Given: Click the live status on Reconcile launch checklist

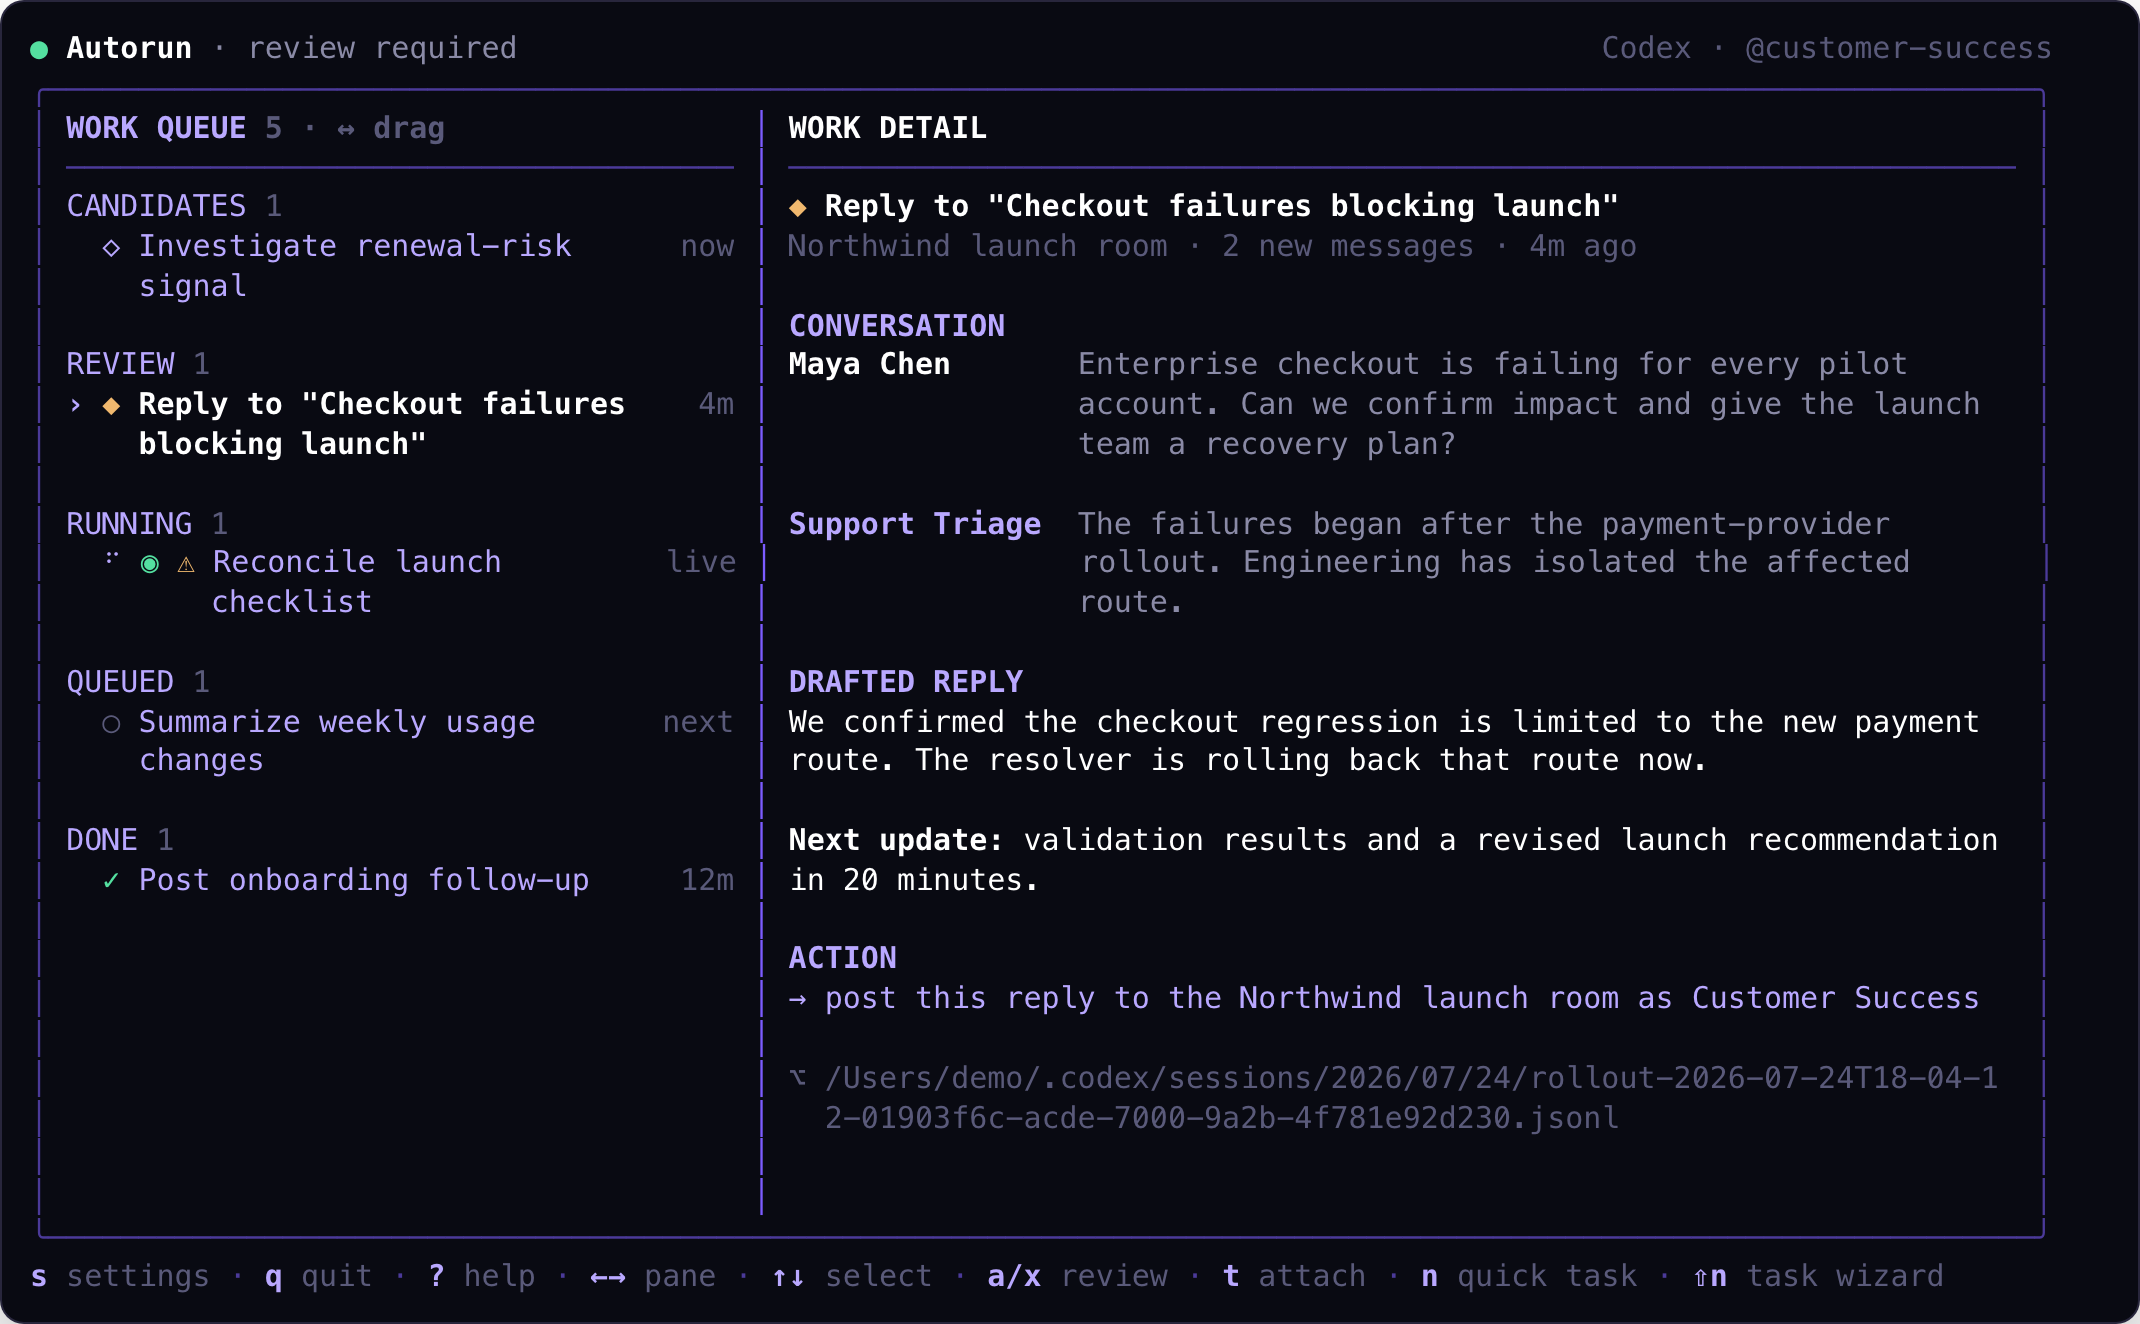Looking at the screenshot, I should [701, 562].
